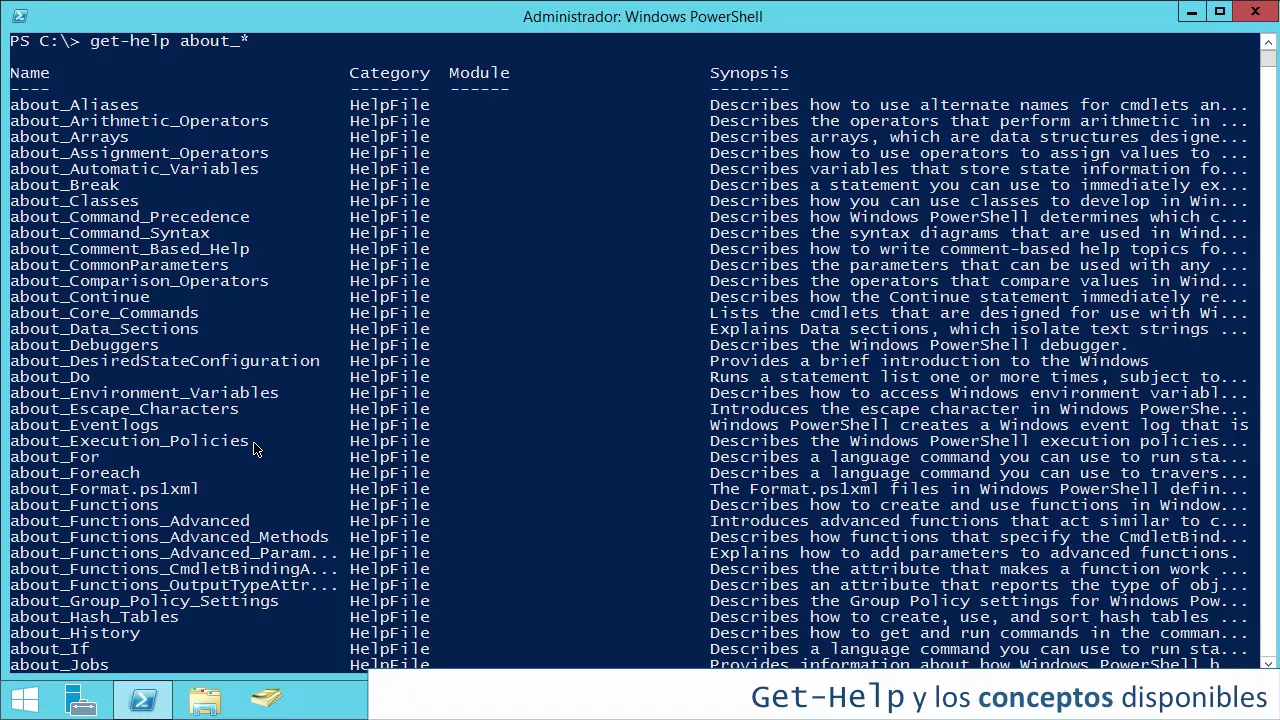Click the 'Module' column header
Screen dimensions: 1280x720
click(479, 73)
